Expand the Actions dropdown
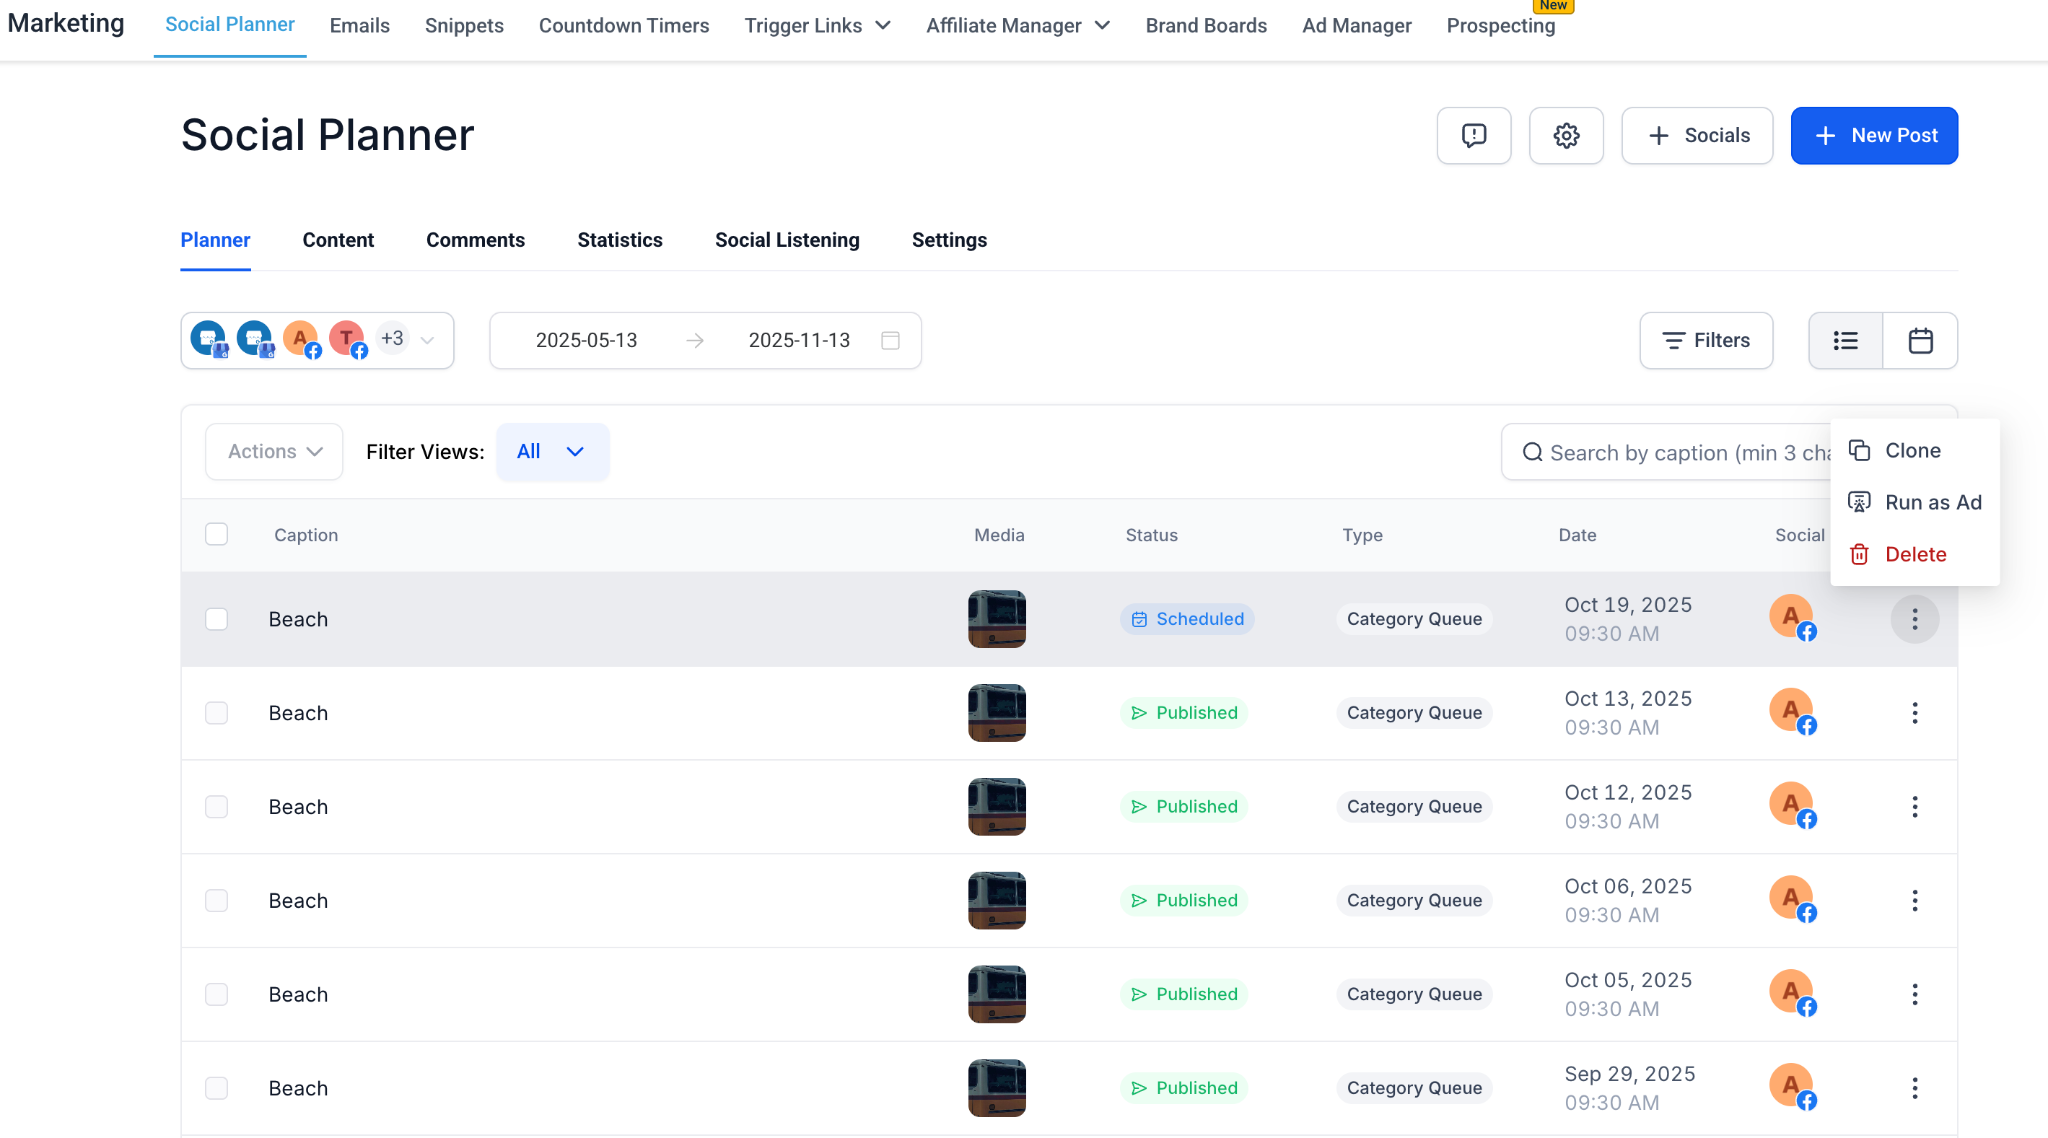 pos(274,452)
